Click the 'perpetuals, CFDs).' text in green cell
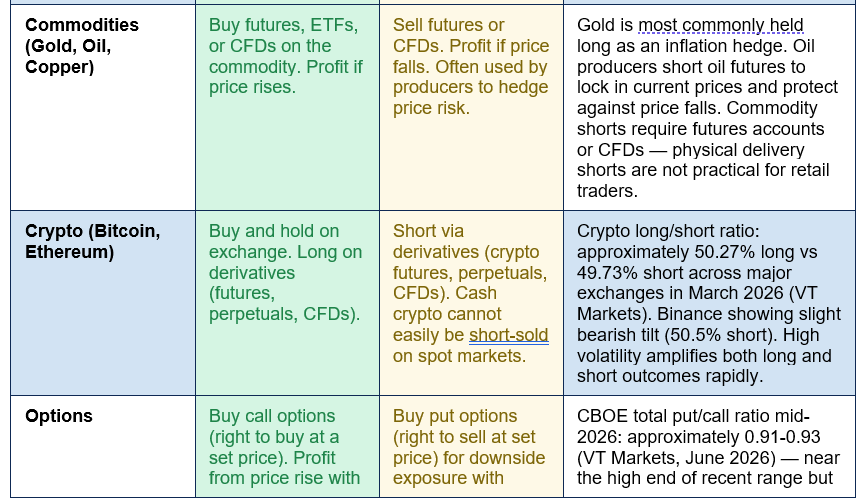The height and width of the screenshot is (501, 862). (x=284, y=314)
